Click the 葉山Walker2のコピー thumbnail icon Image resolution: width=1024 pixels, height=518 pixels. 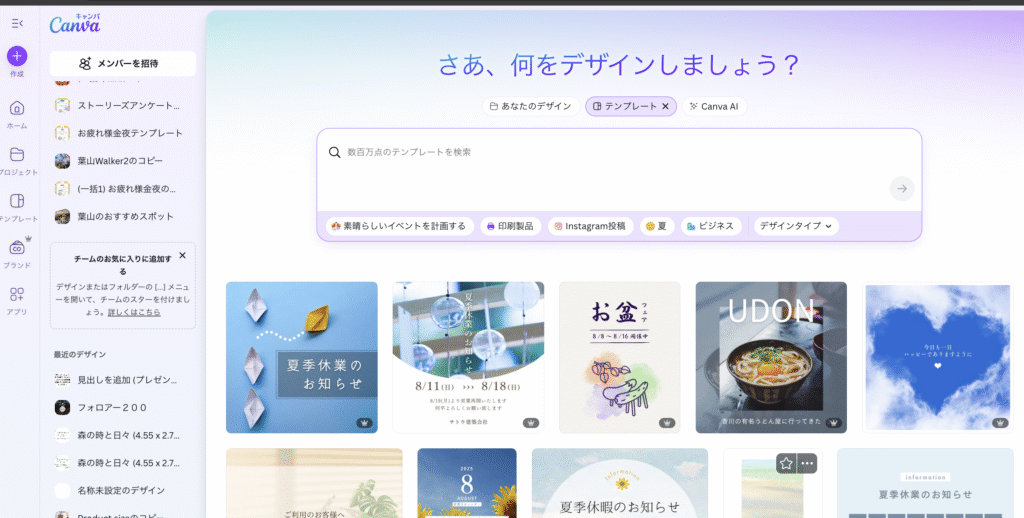(62, 161)
